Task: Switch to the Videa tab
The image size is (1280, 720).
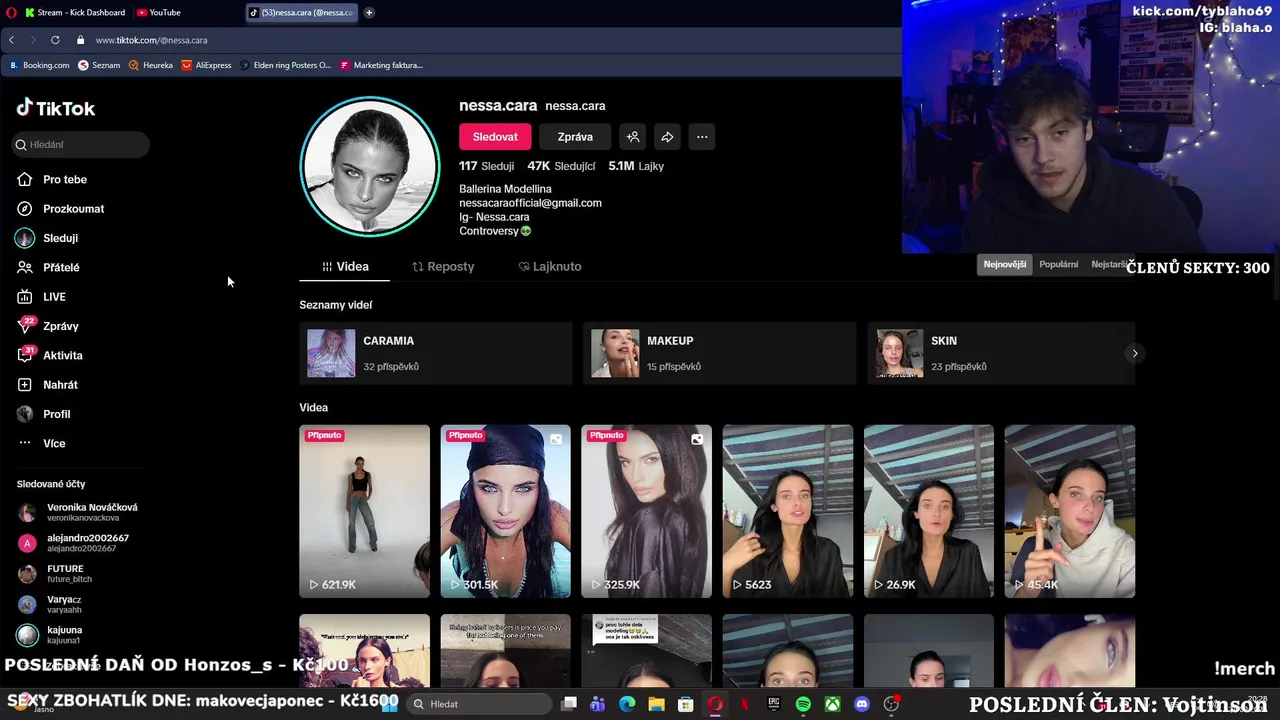Action: 345,267
